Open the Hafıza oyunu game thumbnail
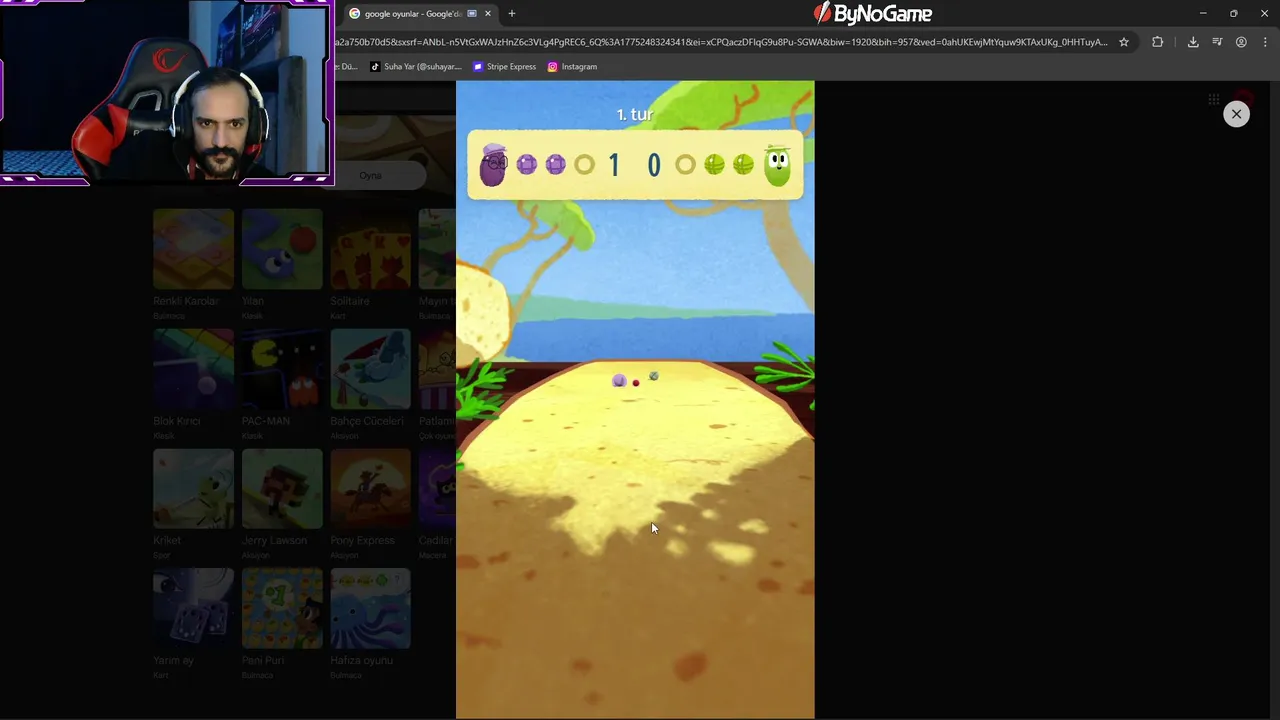The height and width of the screenshot is (720, 1280). pos(370,609)
